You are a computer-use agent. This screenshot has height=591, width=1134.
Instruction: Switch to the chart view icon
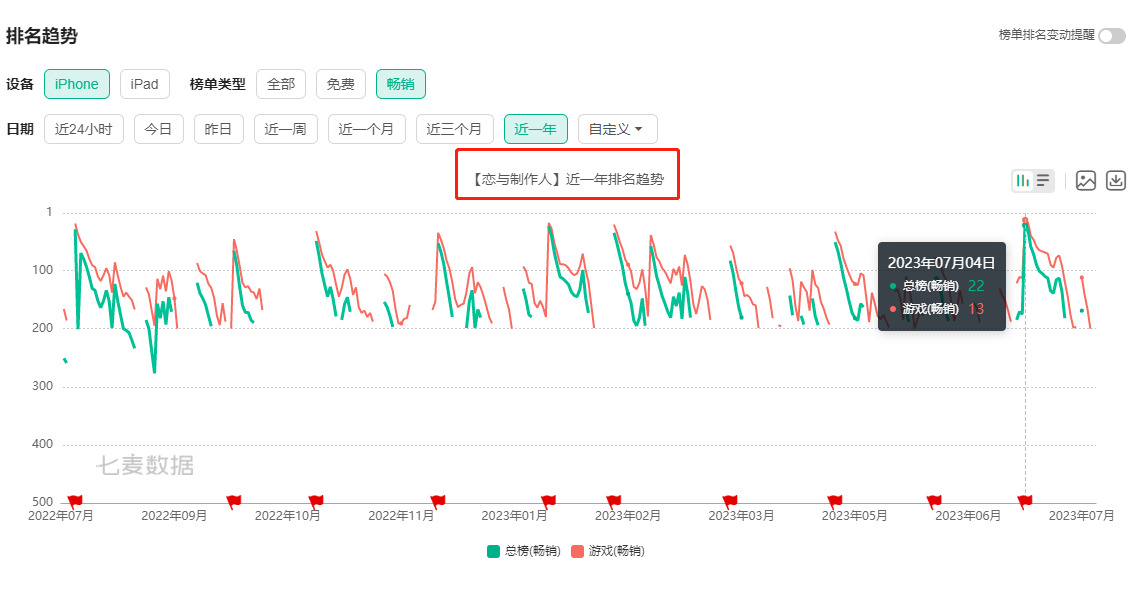click(x=1023, y=181)
